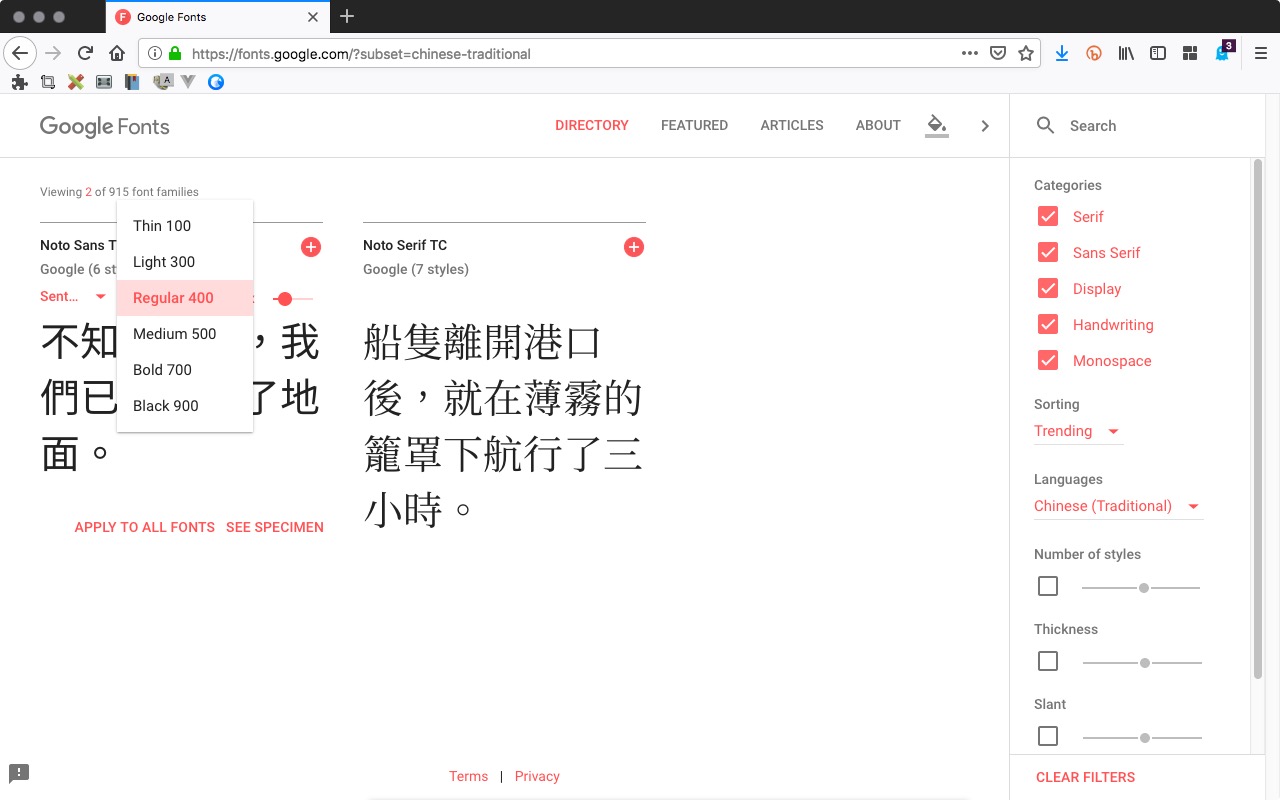Image resolution: width=1280 pixels, height=800 pixels.
Task: Click the green padlock security icon
Action: point(175,54)
